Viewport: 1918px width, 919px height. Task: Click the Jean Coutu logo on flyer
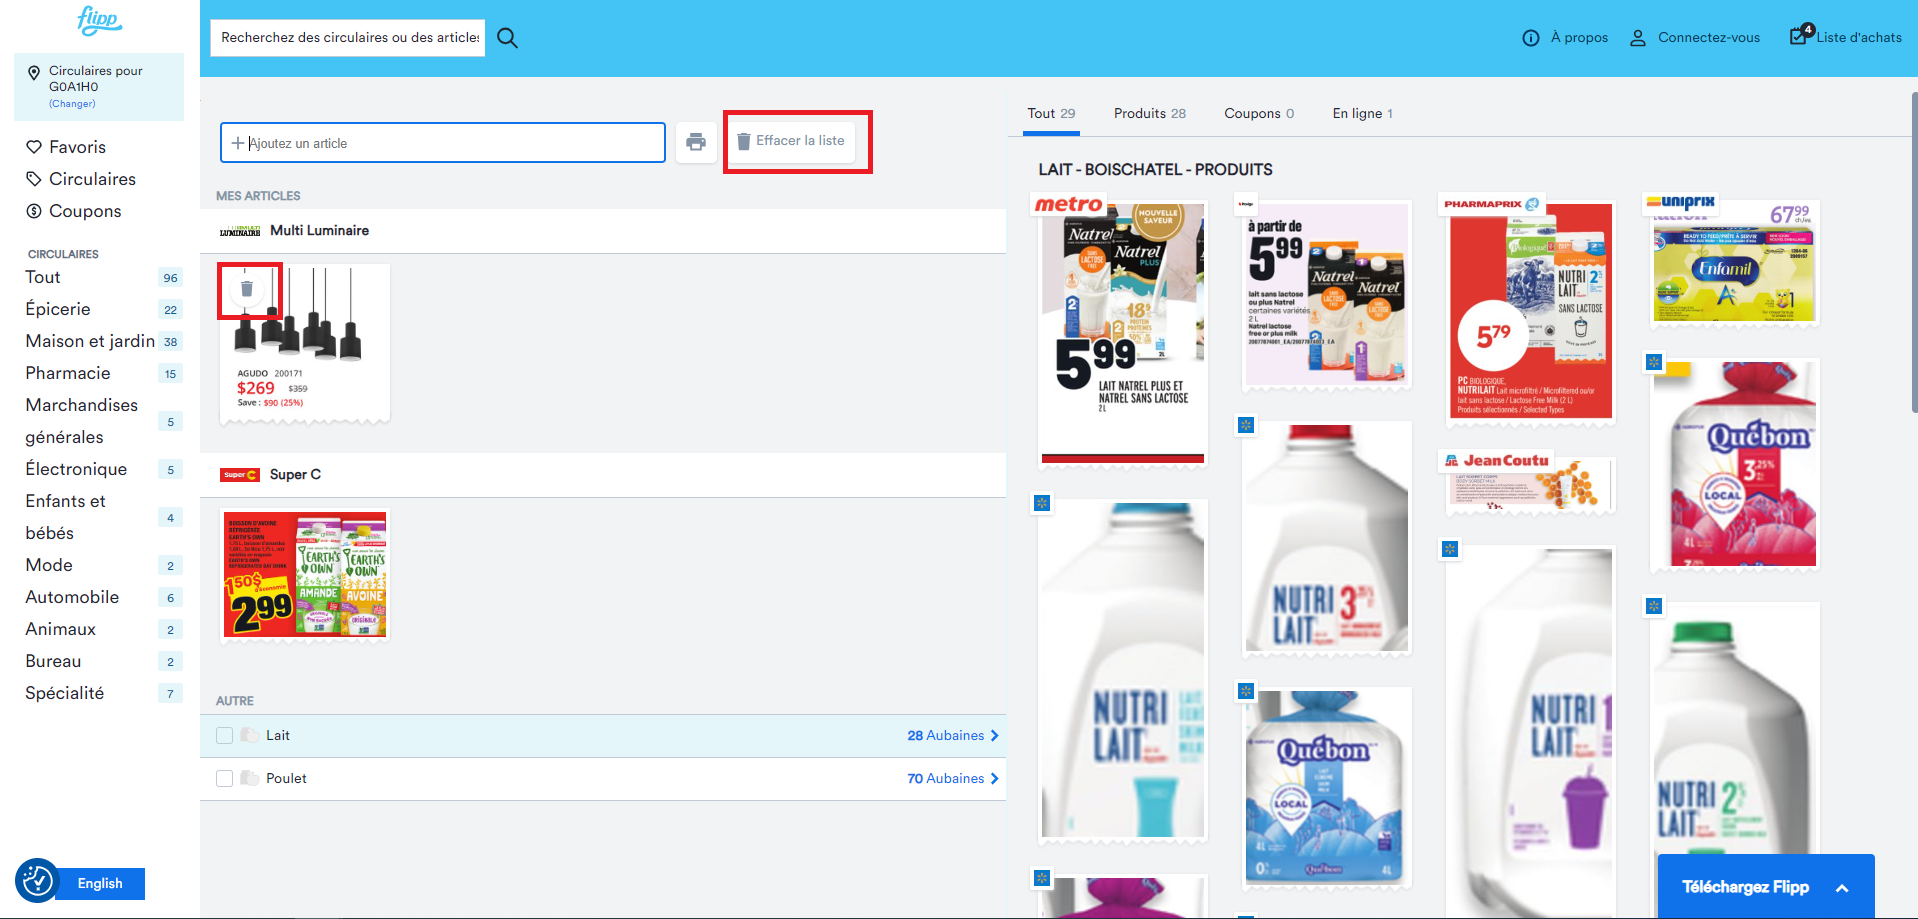click(1497, 461)
